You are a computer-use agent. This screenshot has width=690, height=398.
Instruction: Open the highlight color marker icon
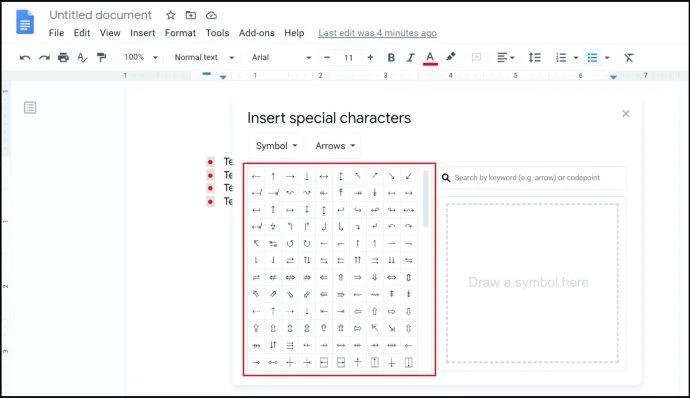(x=451, y=57)
